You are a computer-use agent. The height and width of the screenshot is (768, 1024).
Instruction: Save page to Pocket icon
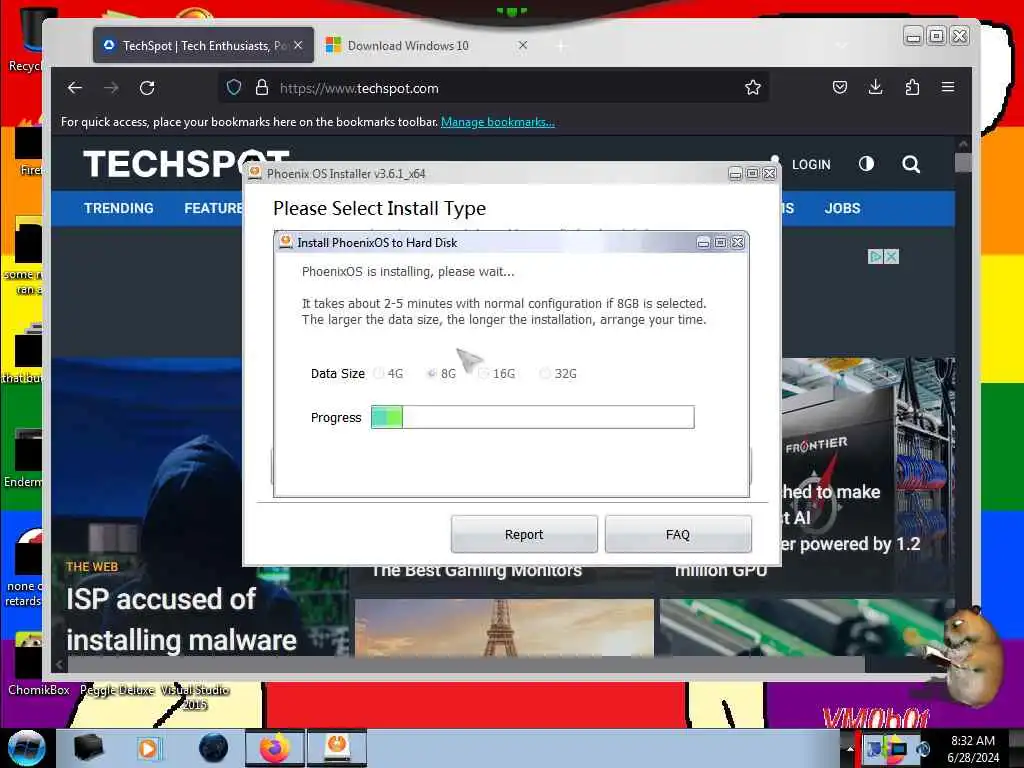[840, 87]
